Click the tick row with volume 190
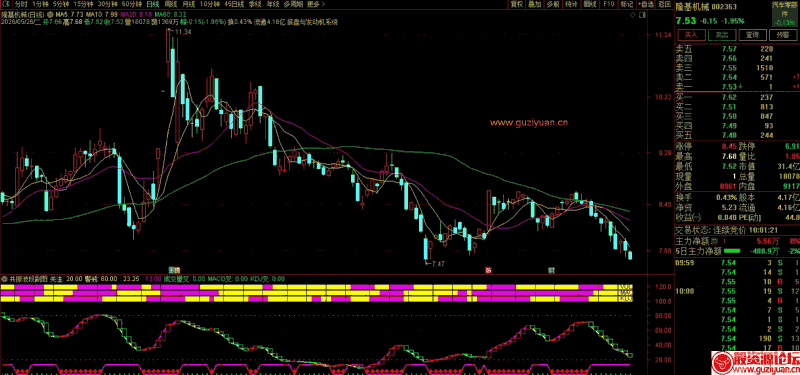The image size is (800, 375). tap(737, 338)
